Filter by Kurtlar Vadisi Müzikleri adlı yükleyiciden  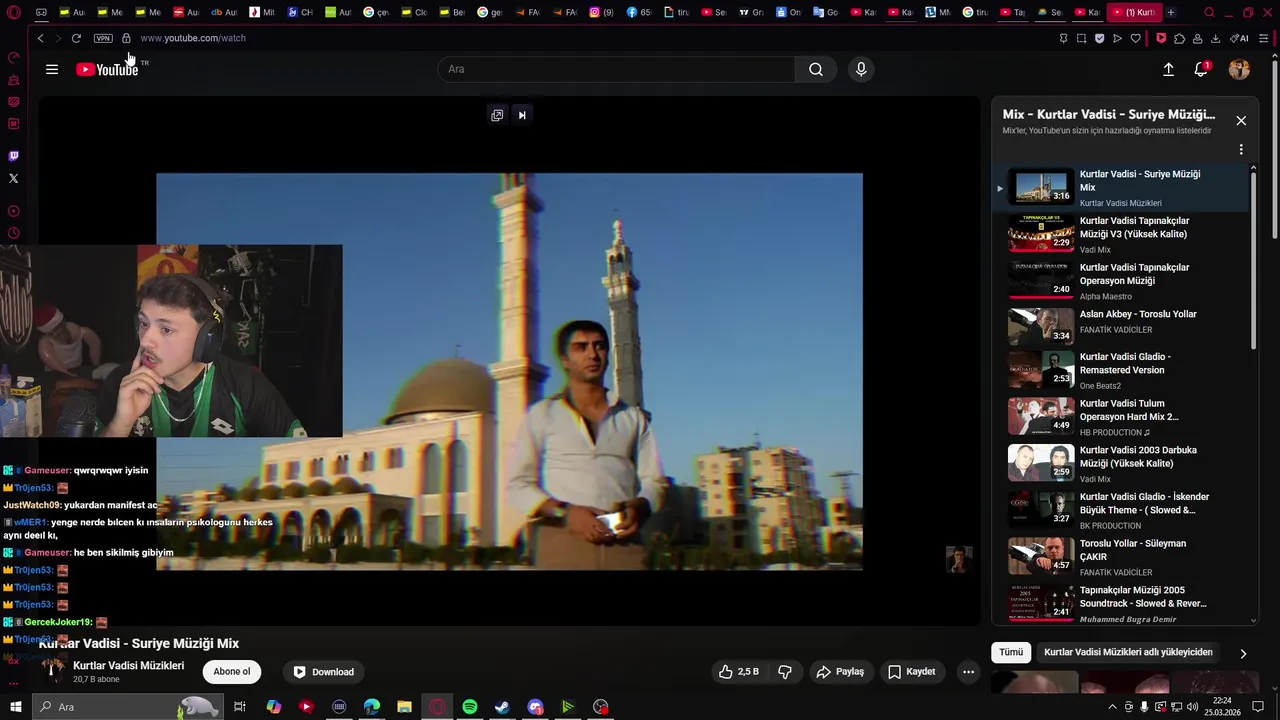tap(1128, 652)
